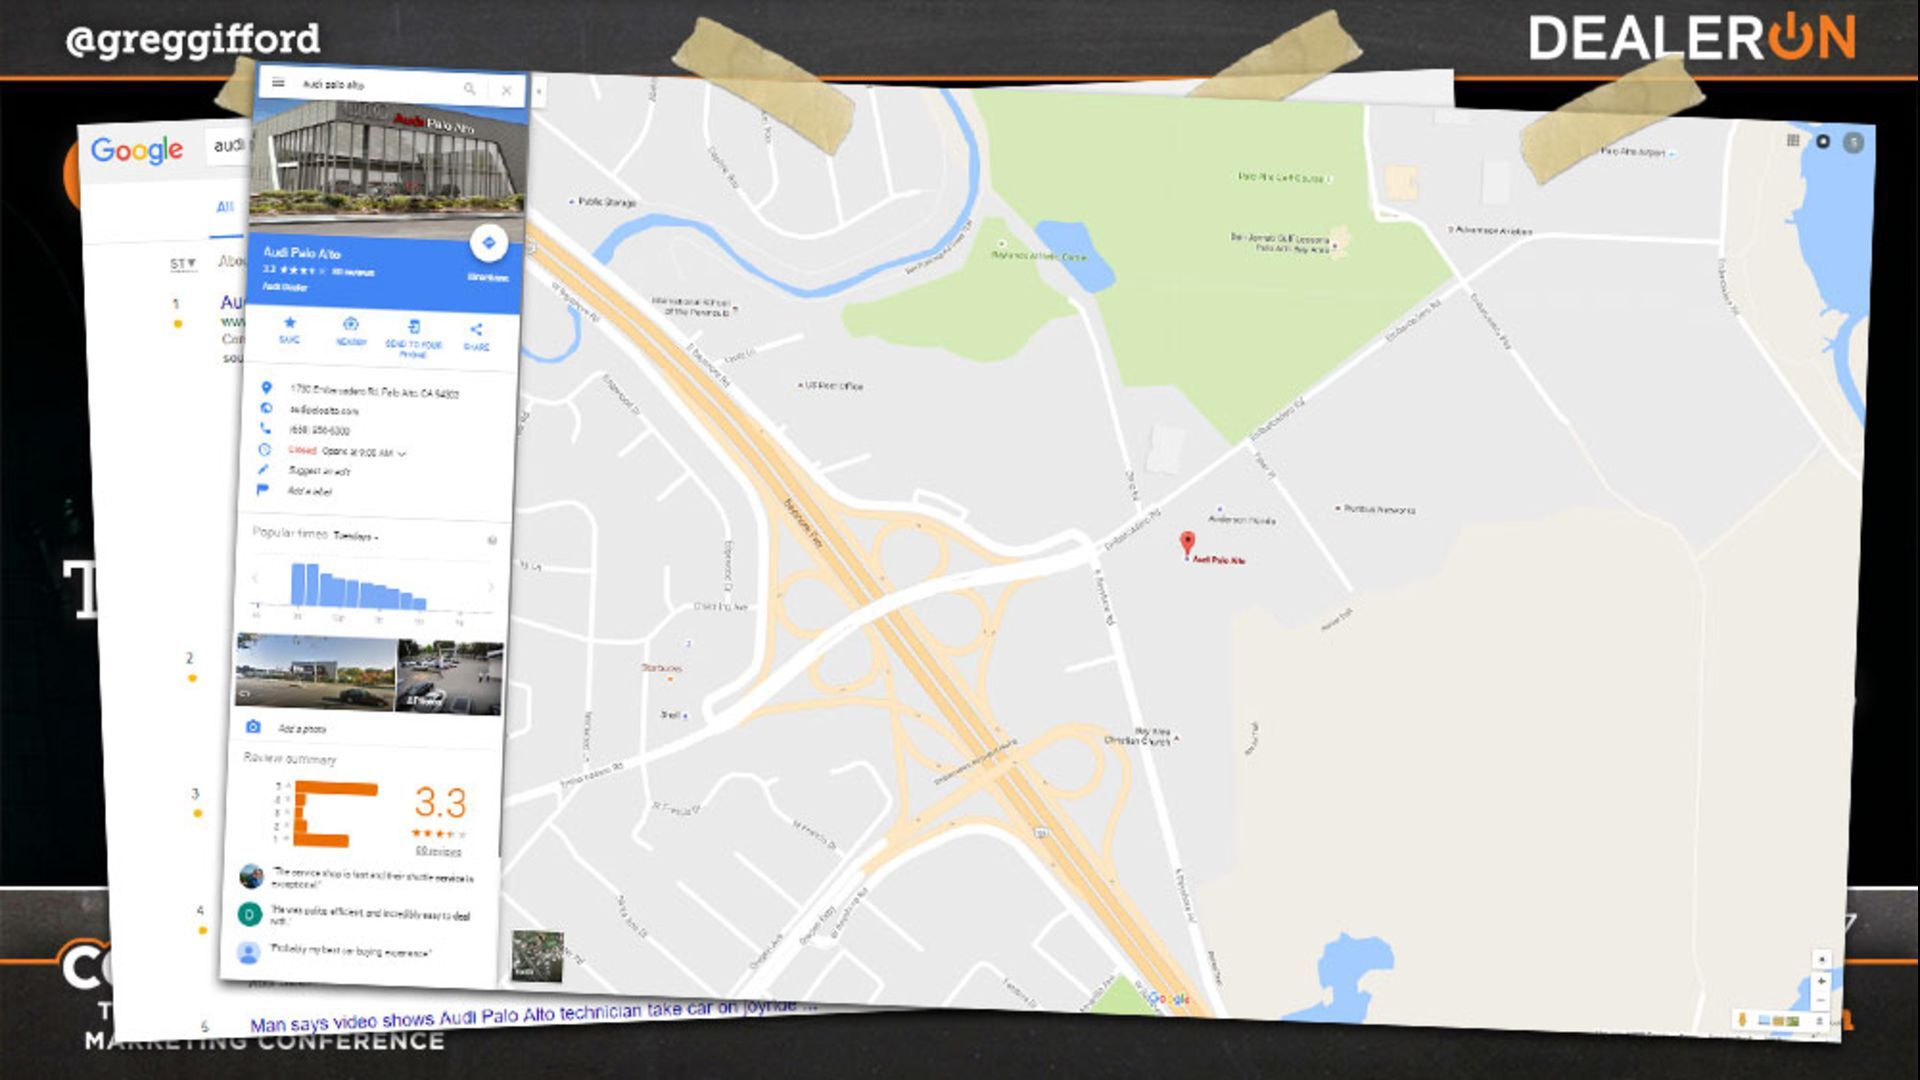Screen dimensions: 1920x1080
Task: Expand the opening hours dropdown arrow
Action: pos(402,454)
